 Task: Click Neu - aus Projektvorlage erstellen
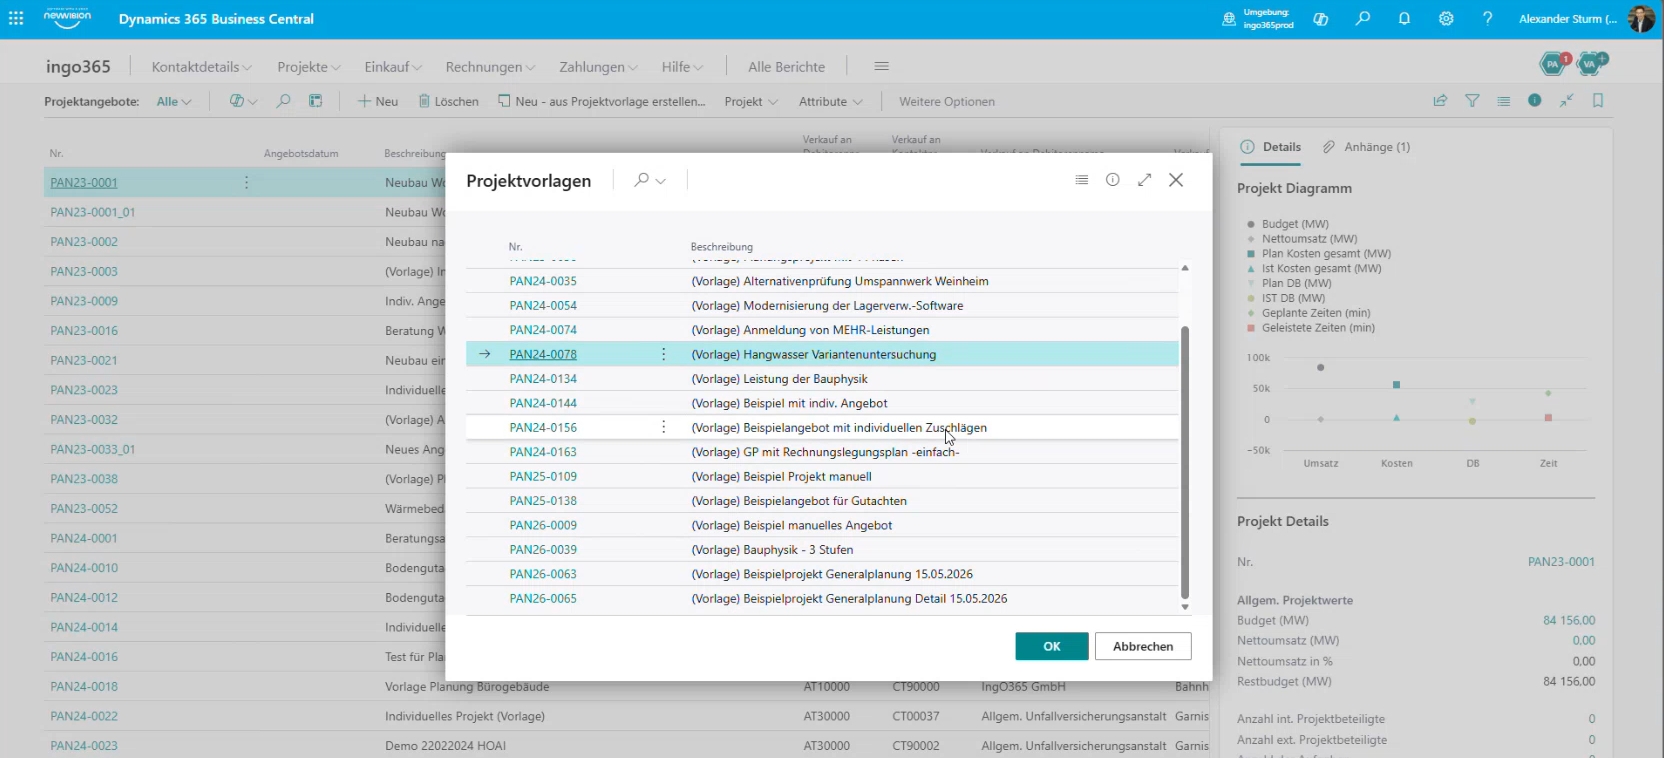click(x=602, y=101)
